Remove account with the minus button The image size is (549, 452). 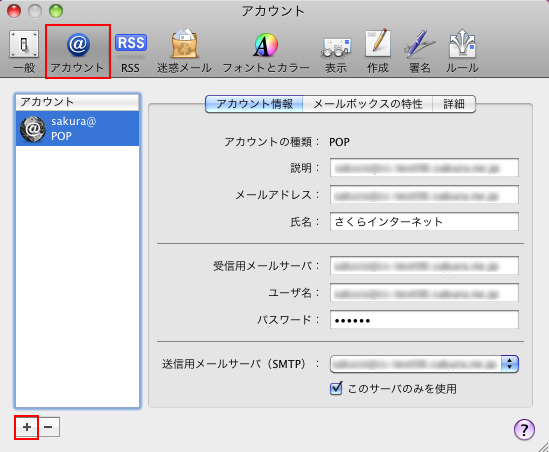point(48,427)
